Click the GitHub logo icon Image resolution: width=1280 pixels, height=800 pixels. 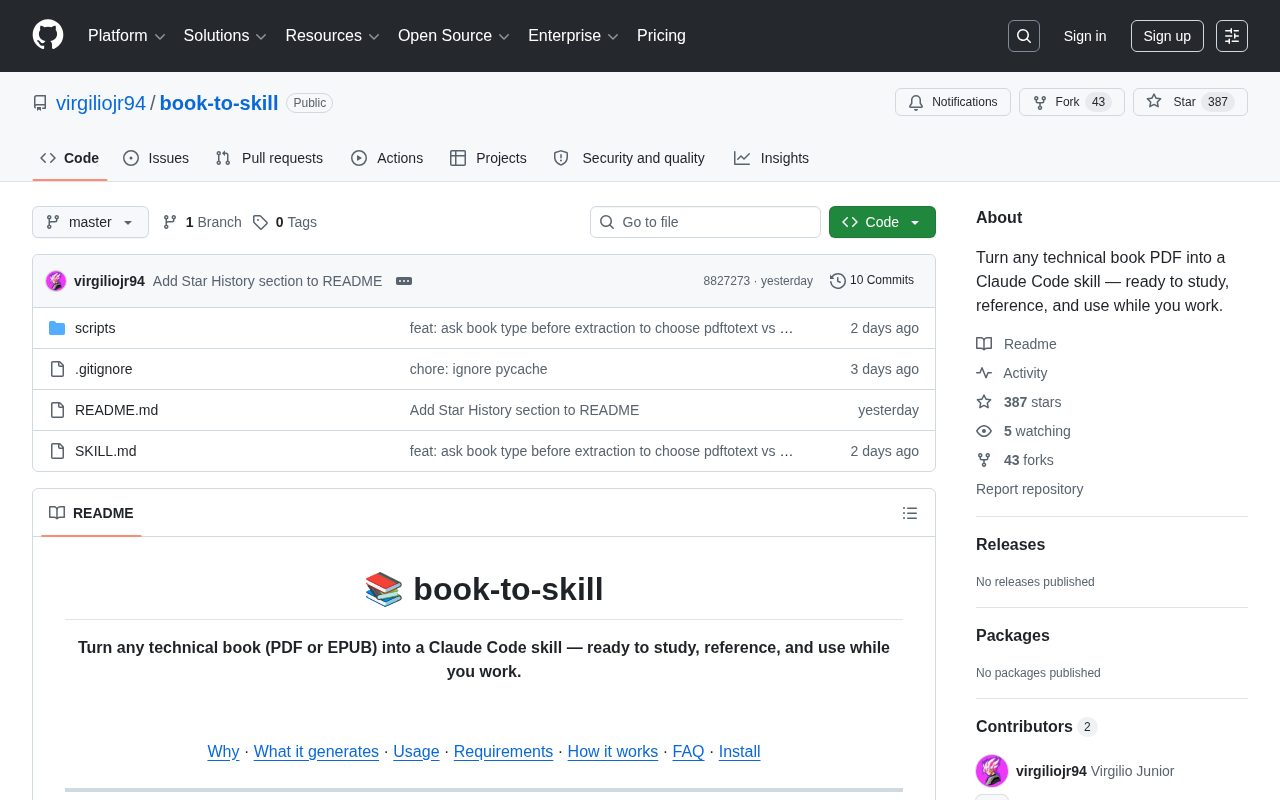[48, 36]
